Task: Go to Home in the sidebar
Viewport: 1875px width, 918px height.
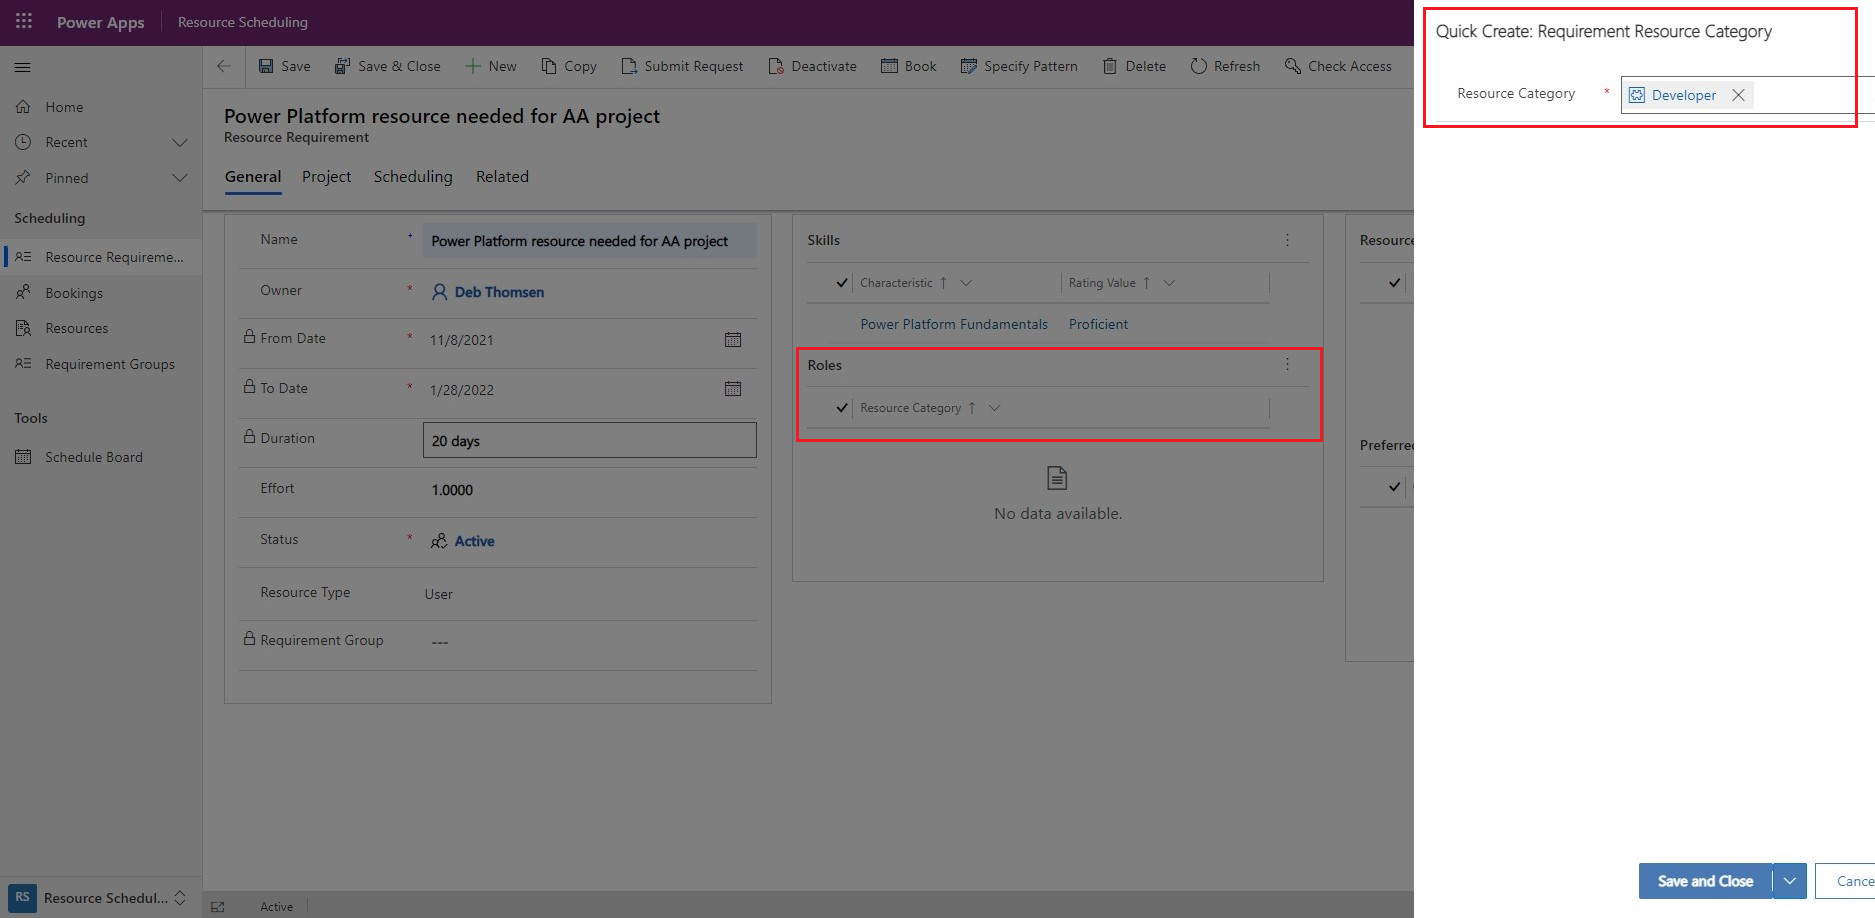Action: (x=64, y=107)
